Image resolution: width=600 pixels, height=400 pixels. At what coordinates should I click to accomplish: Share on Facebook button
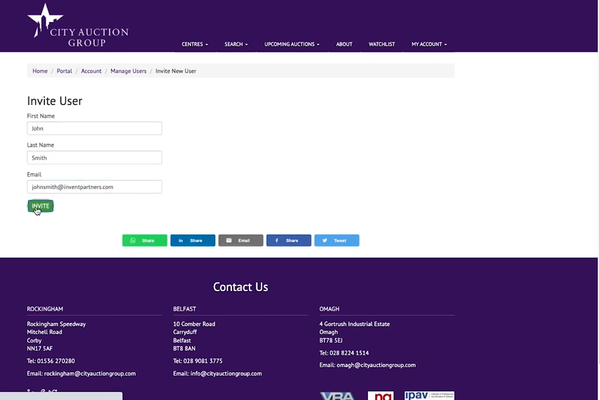(x=289, y=240)
